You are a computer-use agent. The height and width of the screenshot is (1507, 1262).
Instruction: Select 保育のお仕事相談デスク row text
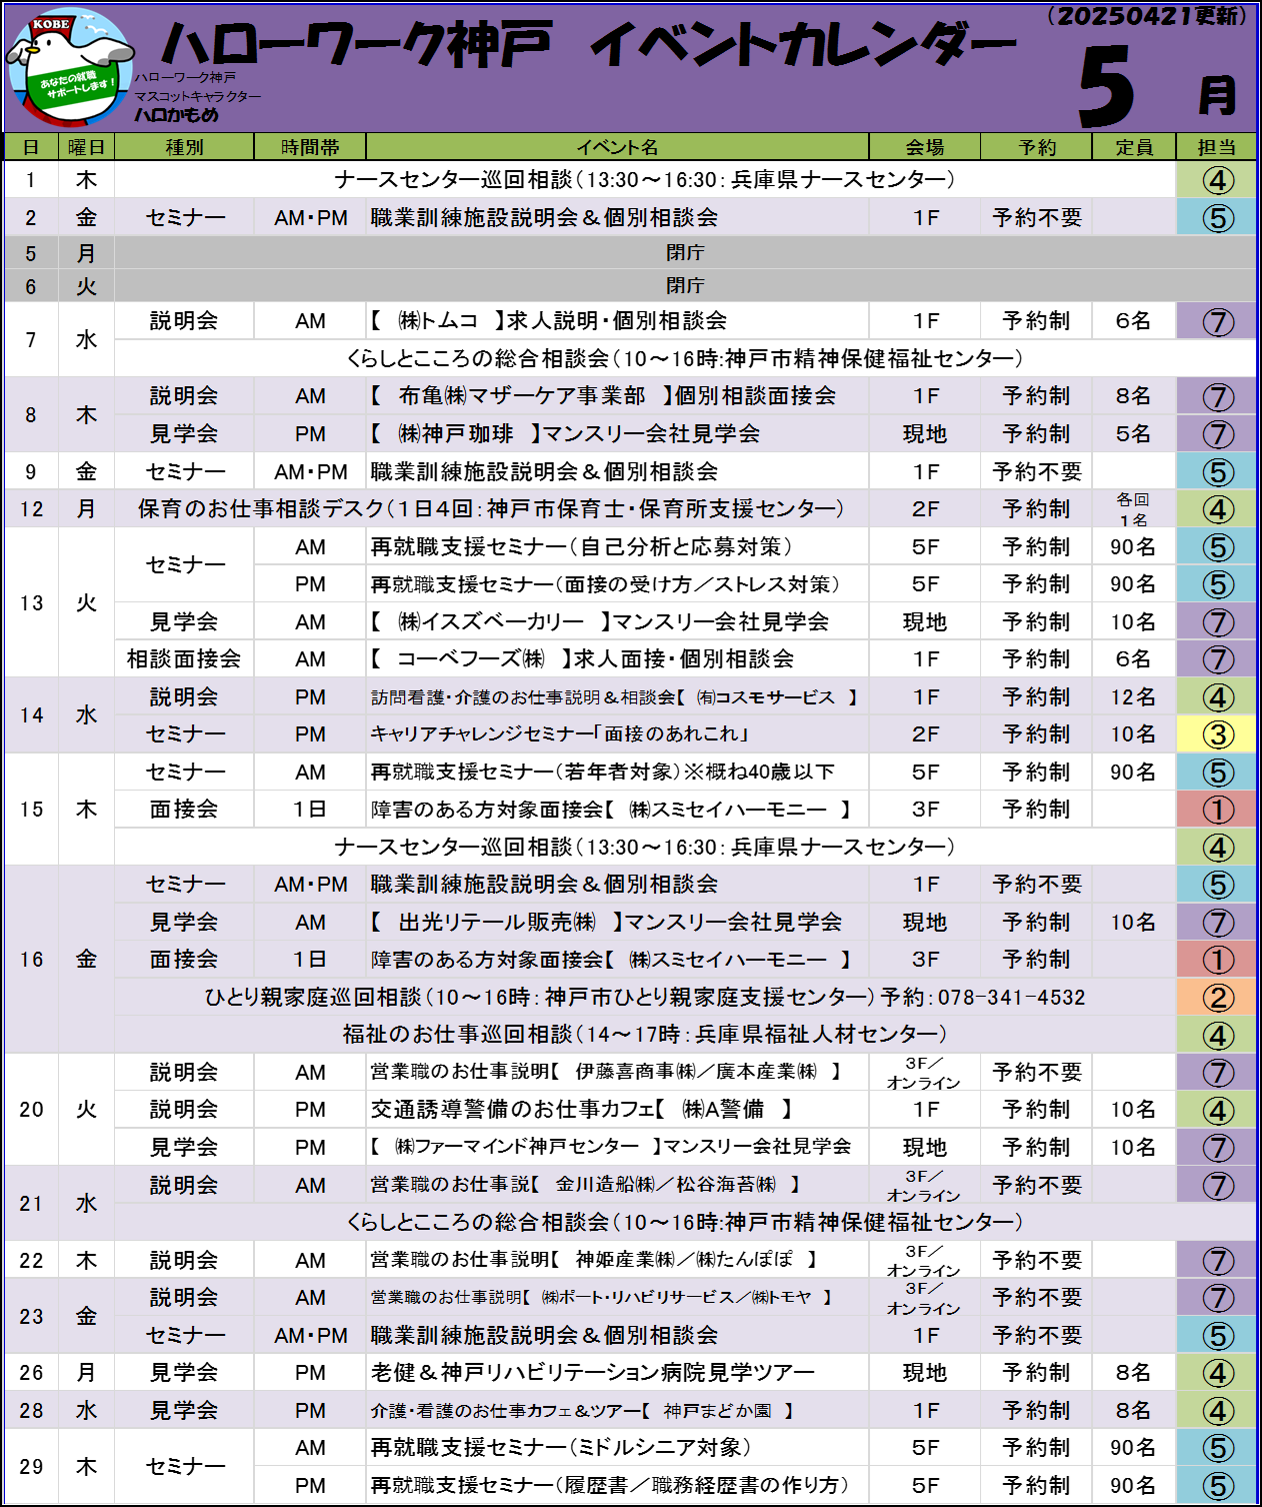tap(491, 509)
